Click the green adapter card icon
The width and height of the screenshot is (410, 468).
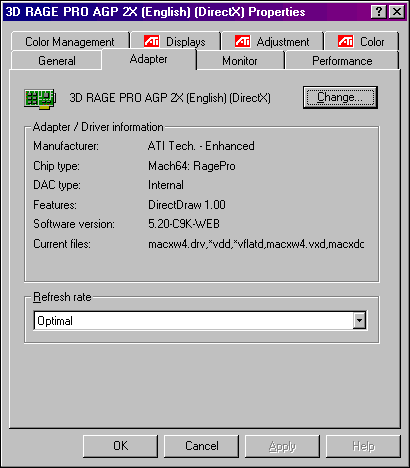(x=40, y=99)
